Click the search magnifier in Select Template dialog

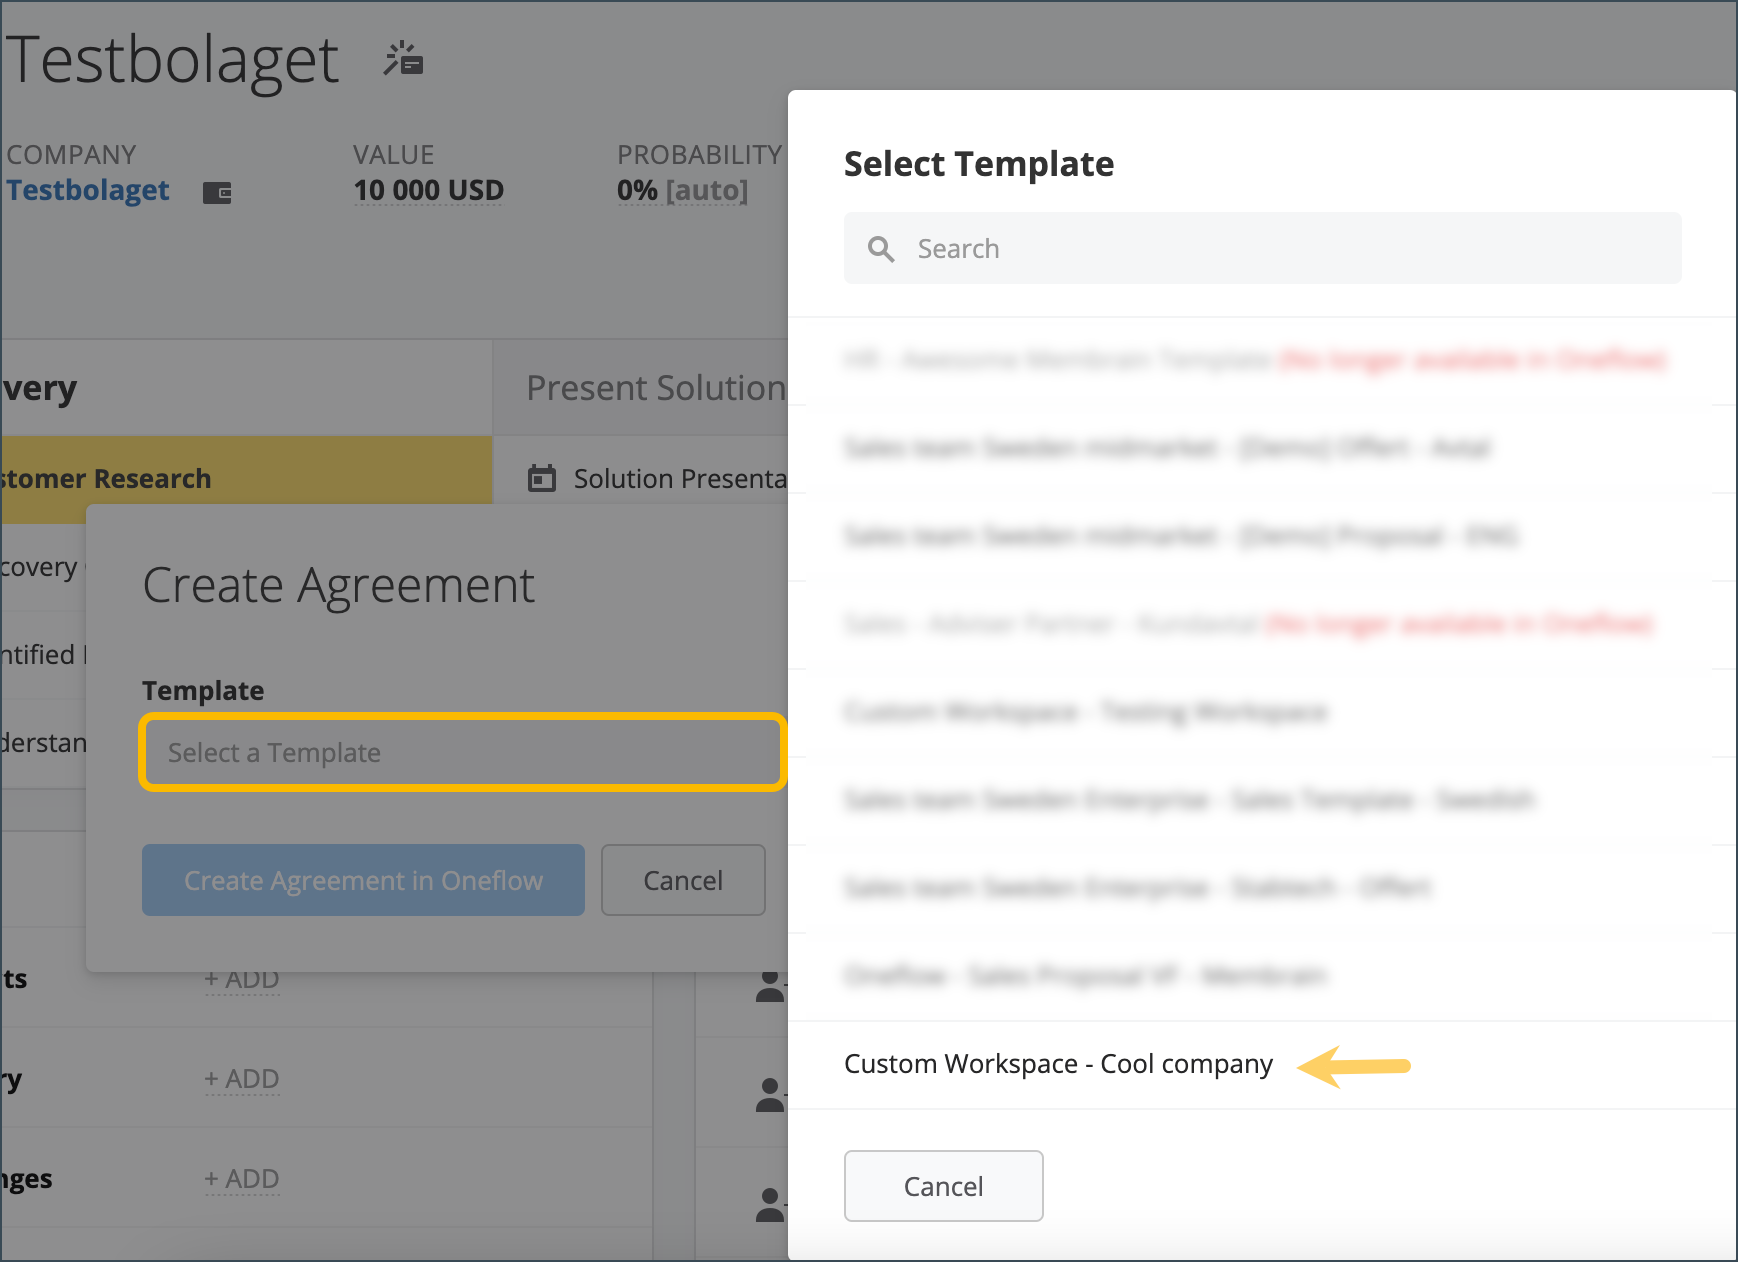(x=881, y=248)
